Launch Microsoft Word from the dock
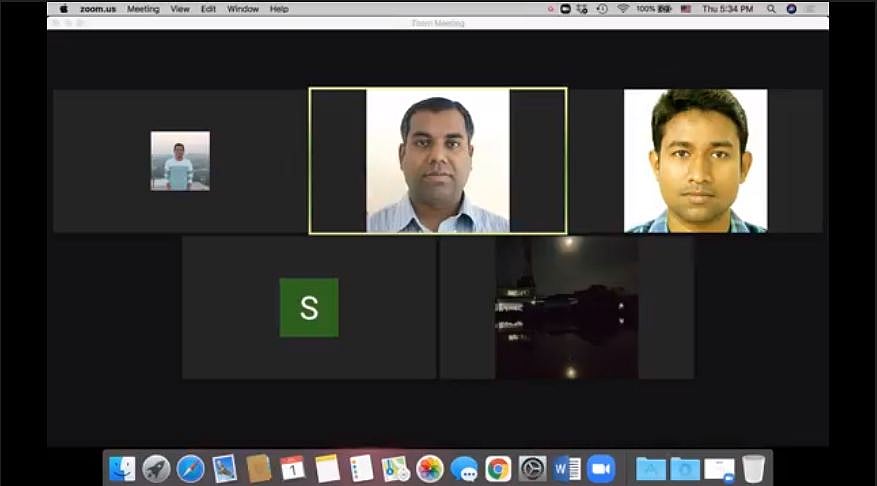Screen dimensions: 877x486 [566, 468]
